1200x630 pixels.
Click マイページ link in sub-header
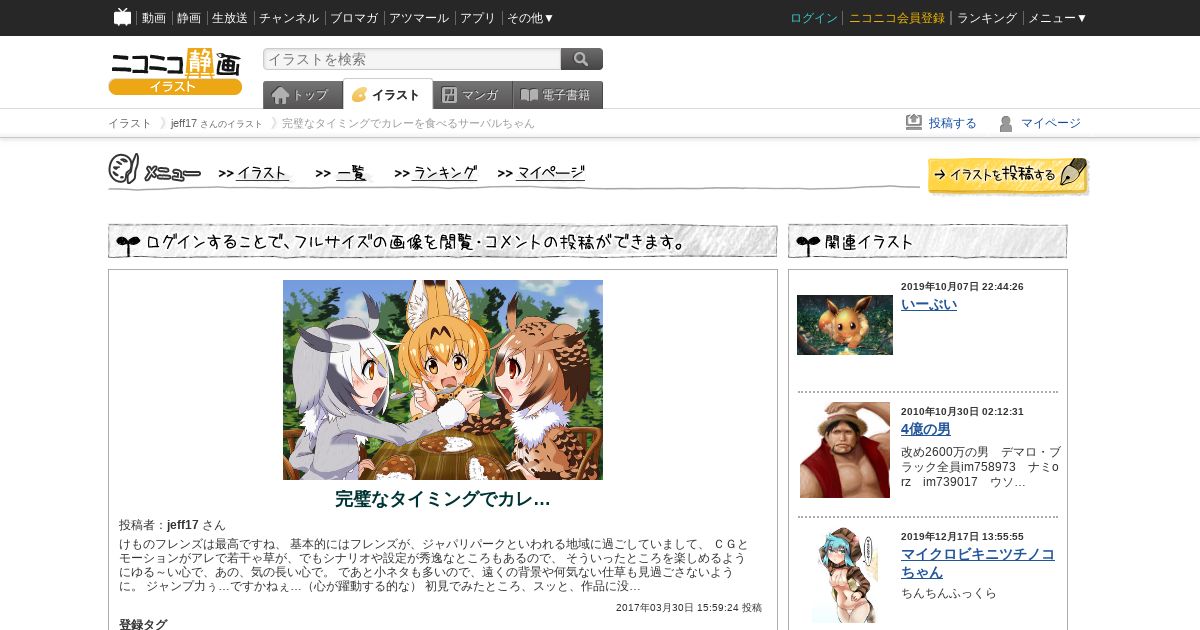click(x=1051, y=123)
